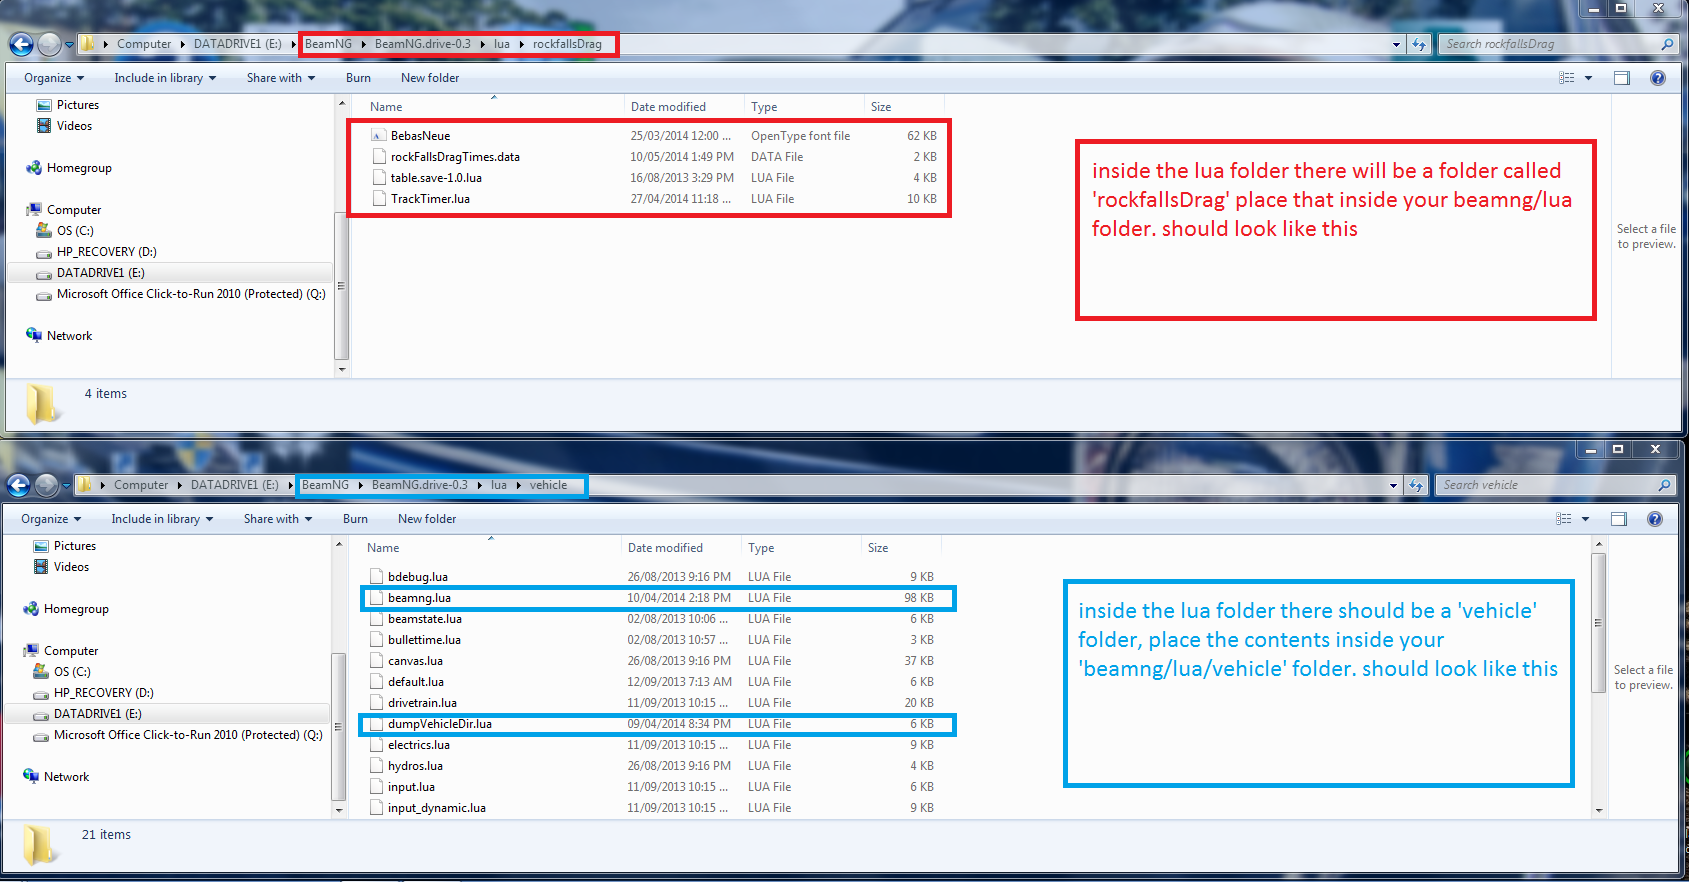This screenshot has width=1689, height=882.
Task: Click BeamNG.drive-0.3 breadcrumb in vehicle address bar
Action: click(420, 485)
